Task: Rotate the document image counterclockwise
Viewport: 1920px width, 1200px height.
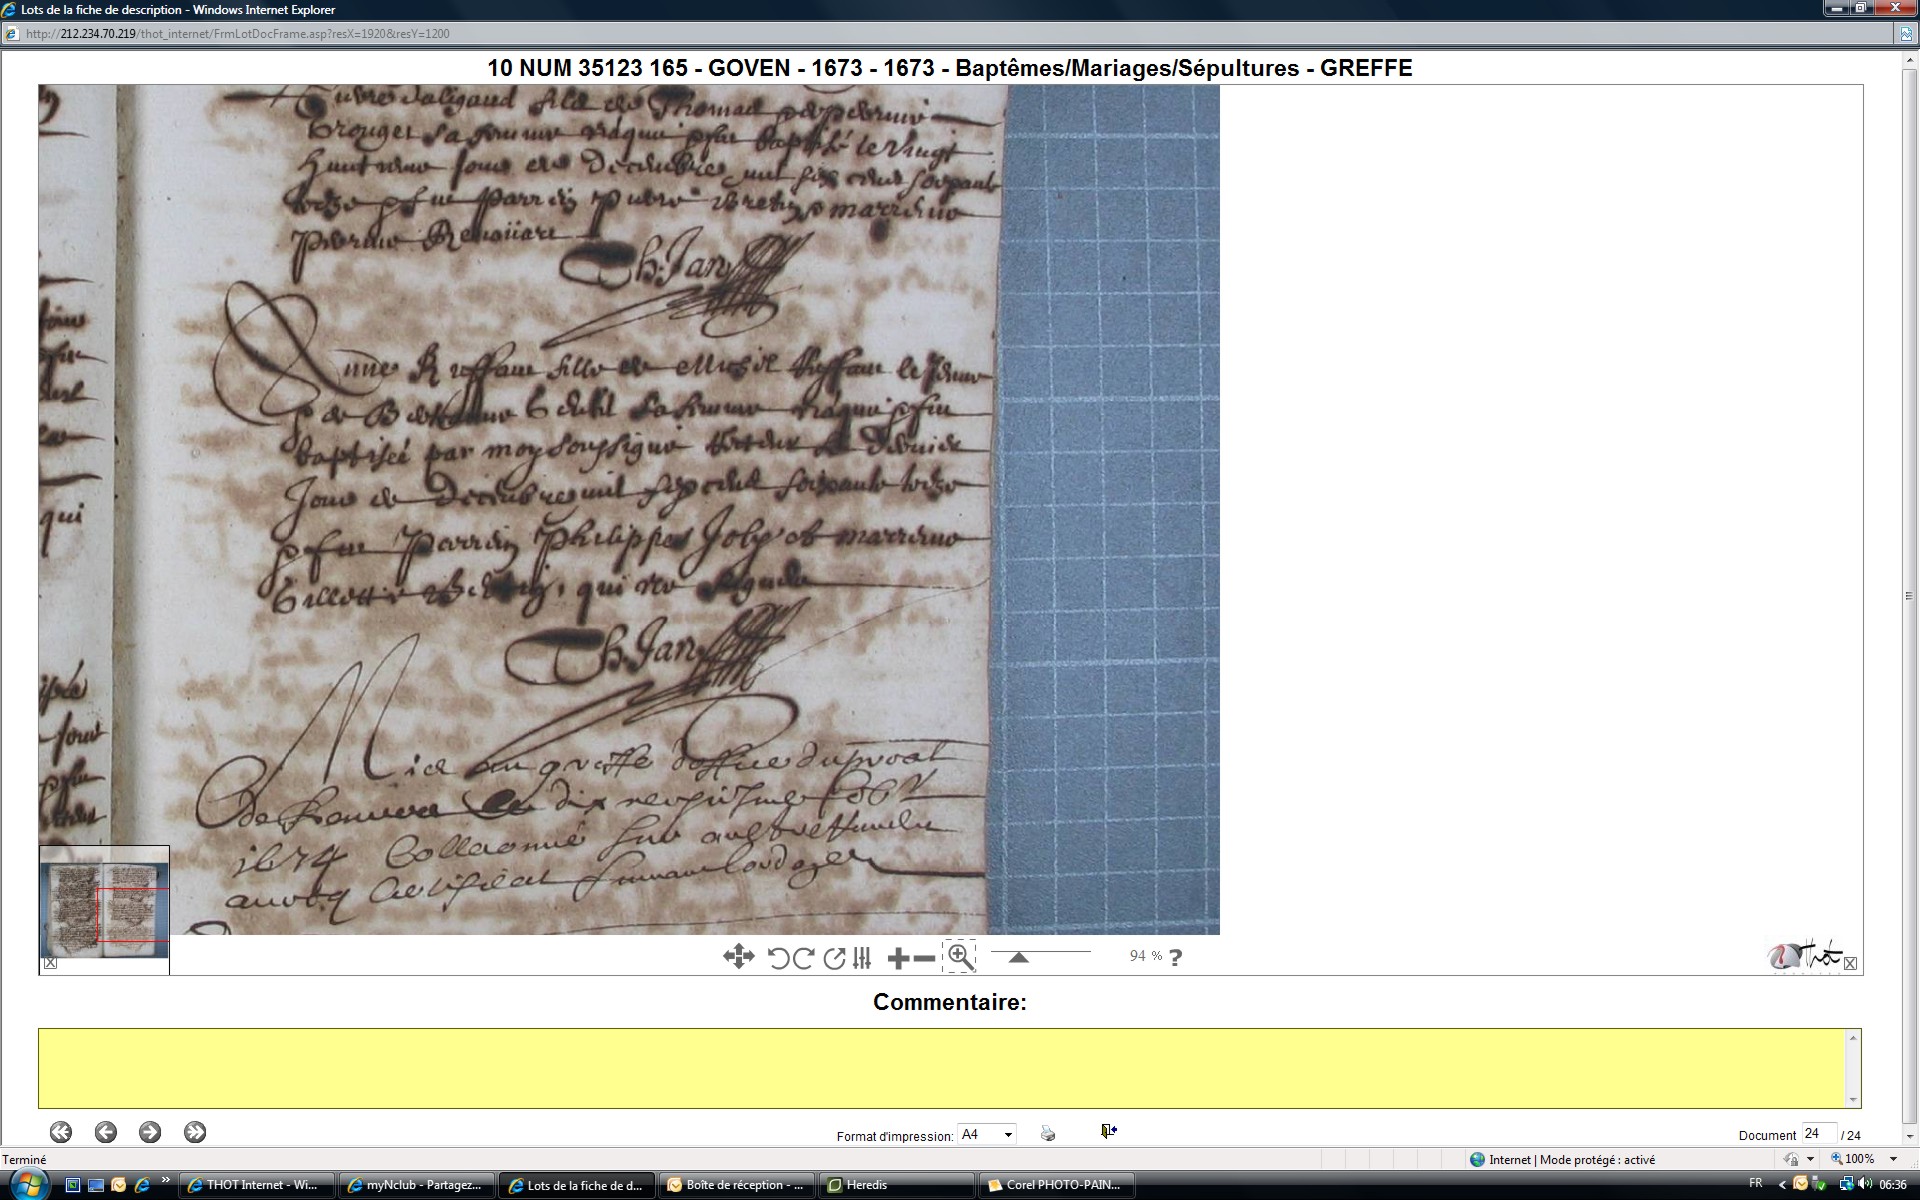Action: (x=779, y=958)
